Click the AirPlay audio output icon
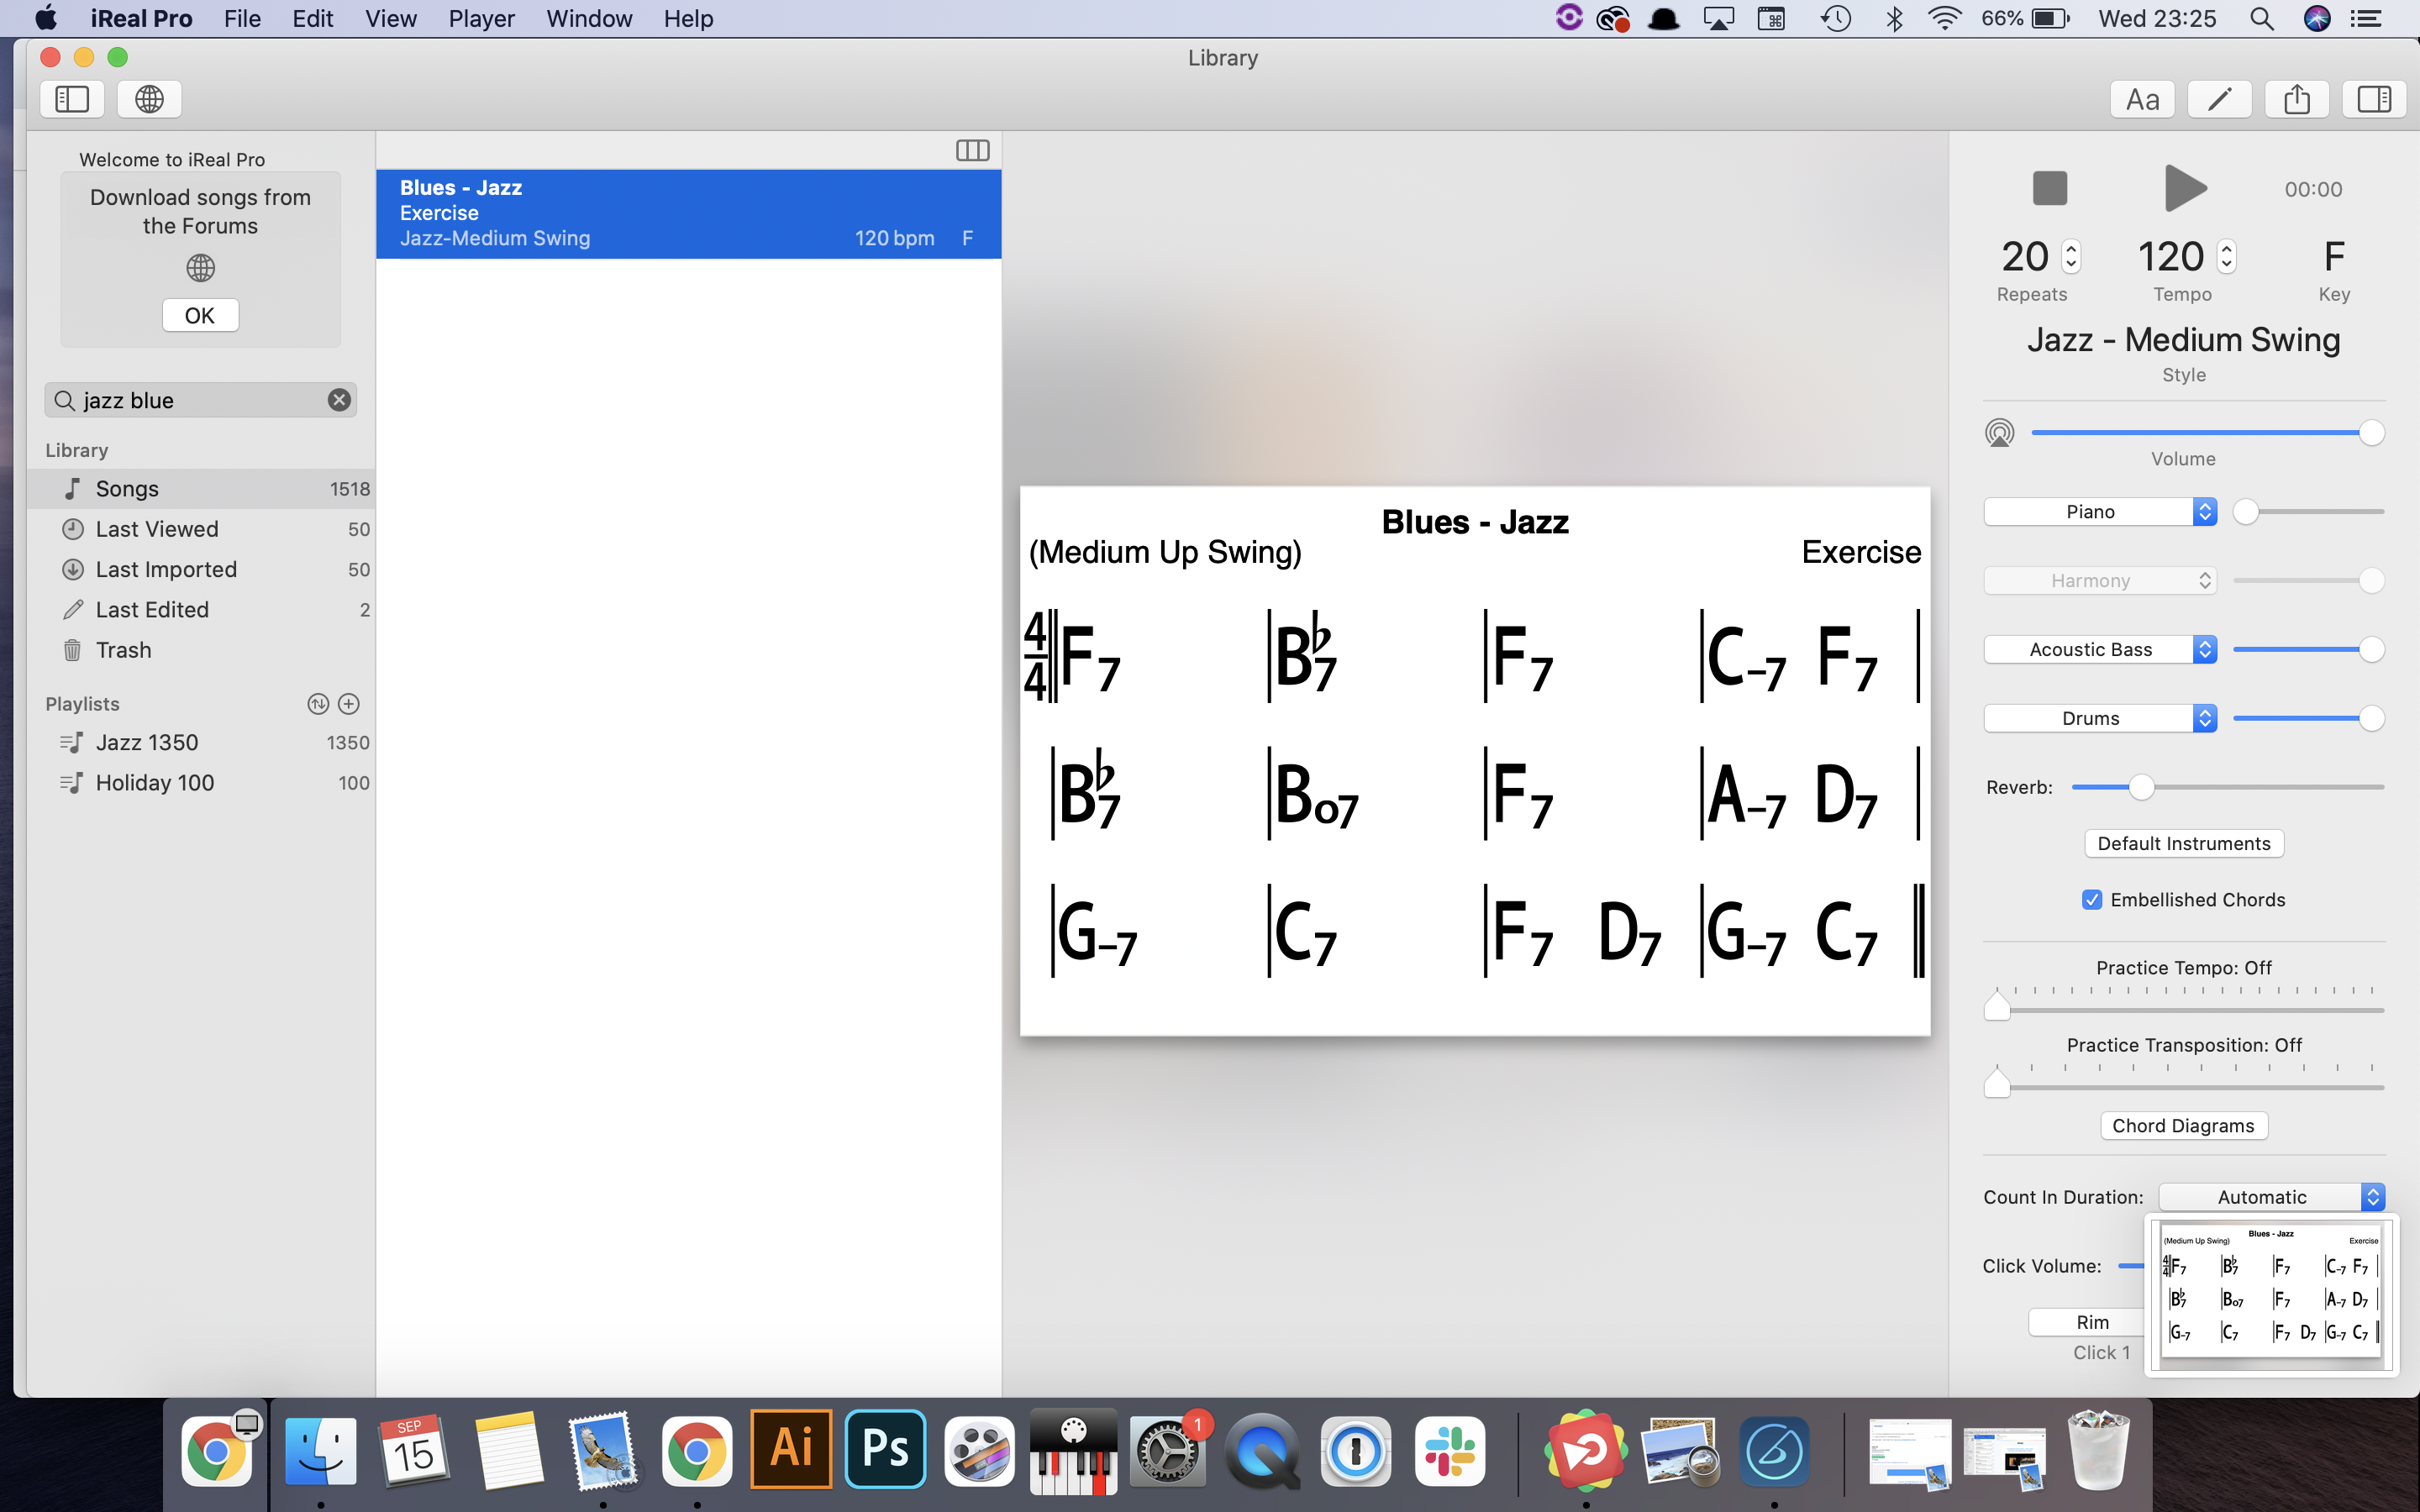Screen dimensions: 2420x1512 [x=1999, y=433]
